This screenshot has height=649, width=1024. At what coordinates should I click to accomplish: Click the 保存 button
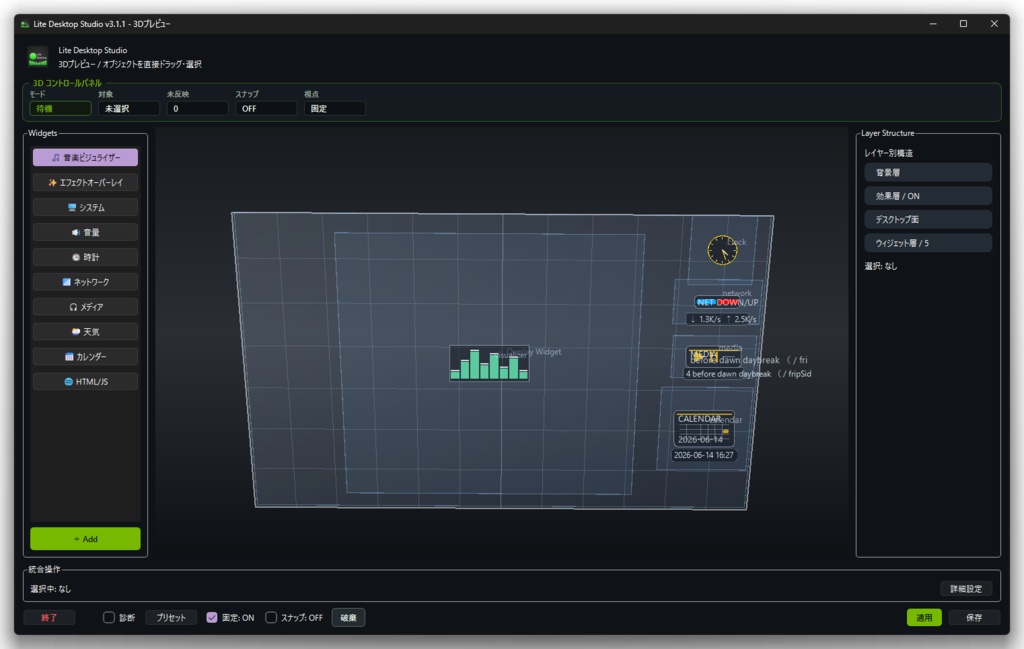tap(974, 618)
